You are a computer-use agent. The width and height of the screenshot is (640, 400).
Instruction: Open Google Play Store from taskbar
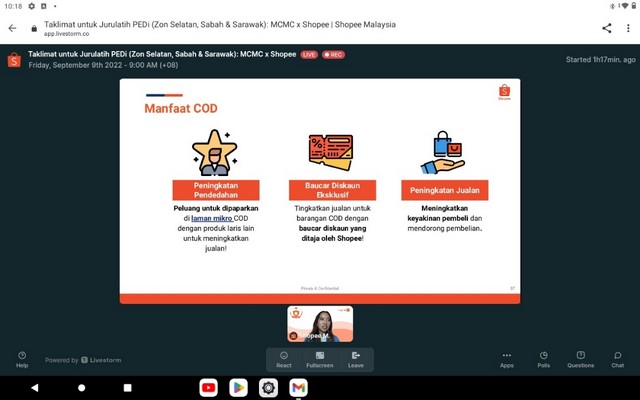pos(238,388)
